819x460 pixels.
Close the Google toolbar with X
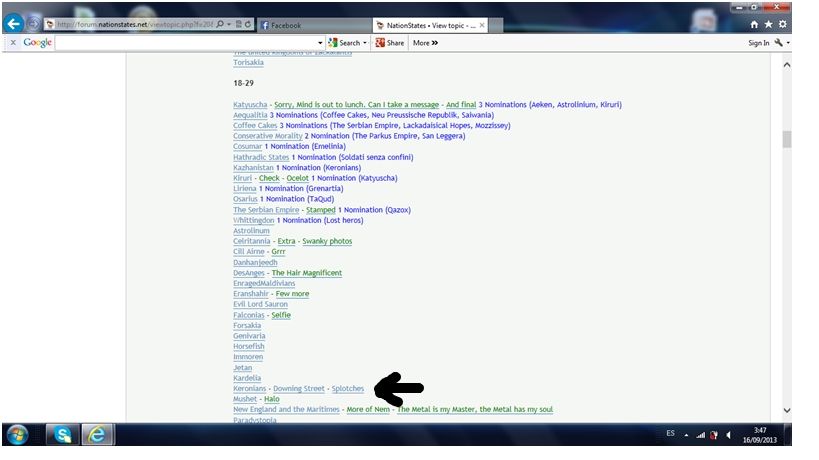click(x=13, y=43)
